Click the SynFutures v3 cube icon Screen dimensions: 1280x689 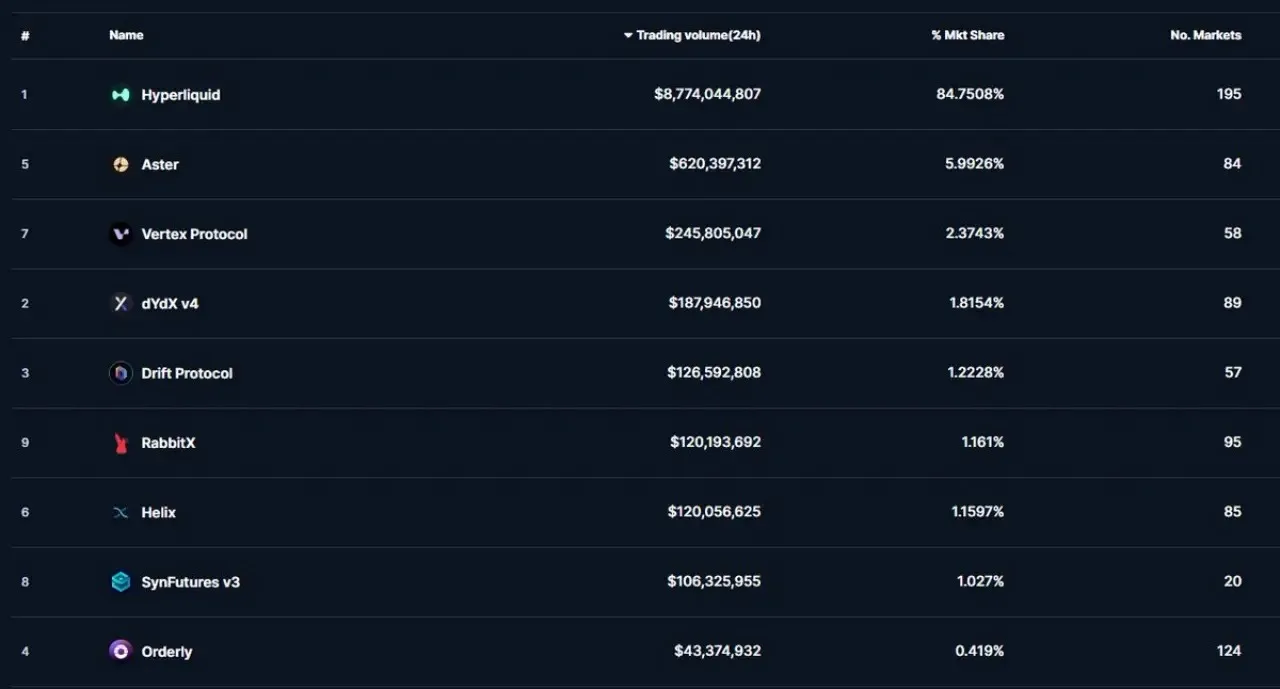click(121, 582)
